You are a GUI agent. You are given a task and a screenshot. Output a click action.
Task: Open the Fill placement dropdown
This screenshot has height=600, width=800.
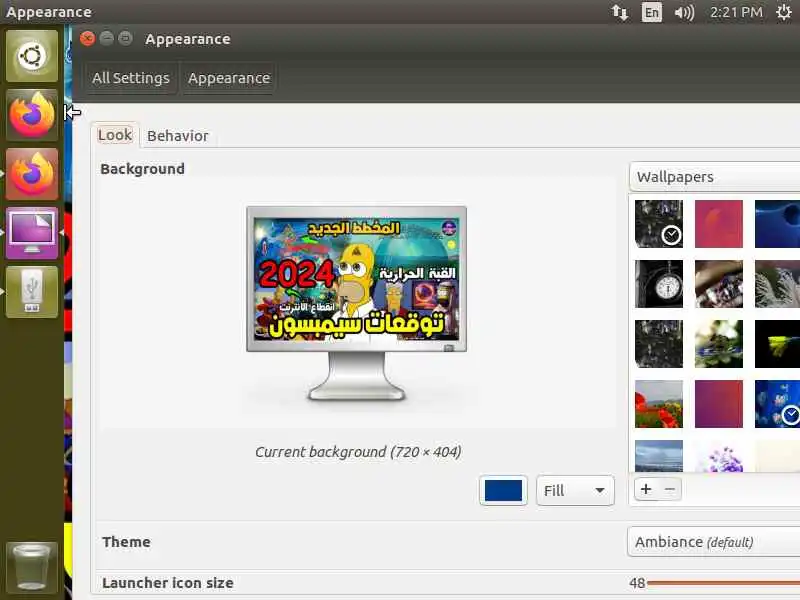(575, 491)
